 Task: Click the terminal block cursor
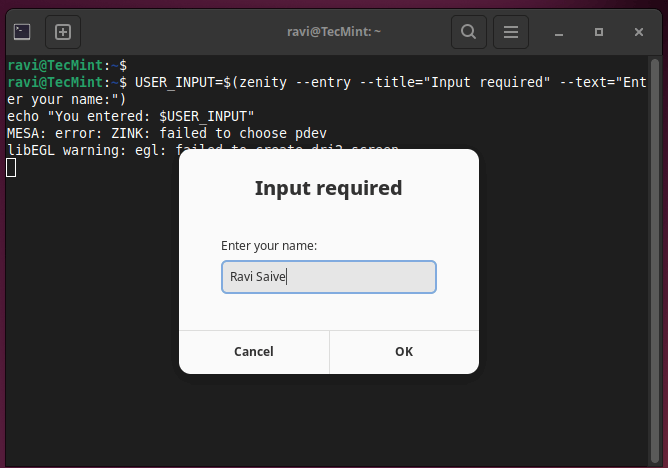(x=11, y=167)
